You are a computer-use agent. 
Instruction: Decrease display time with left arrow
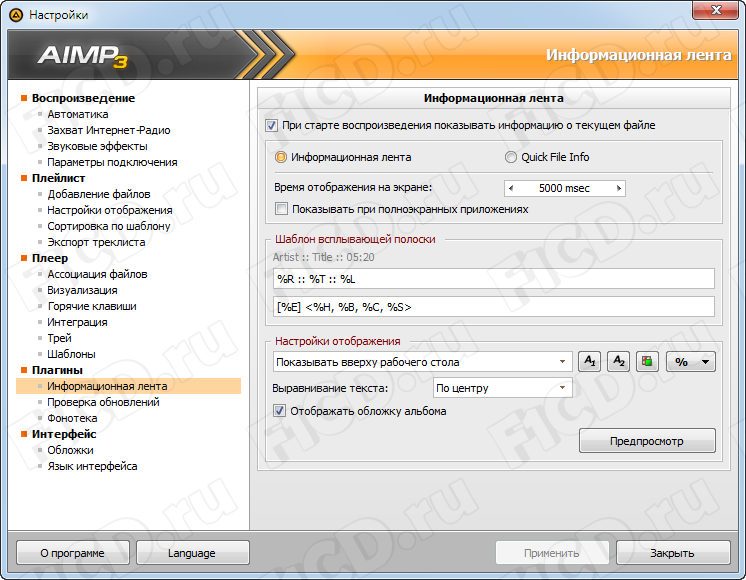(x=511, y=188)
